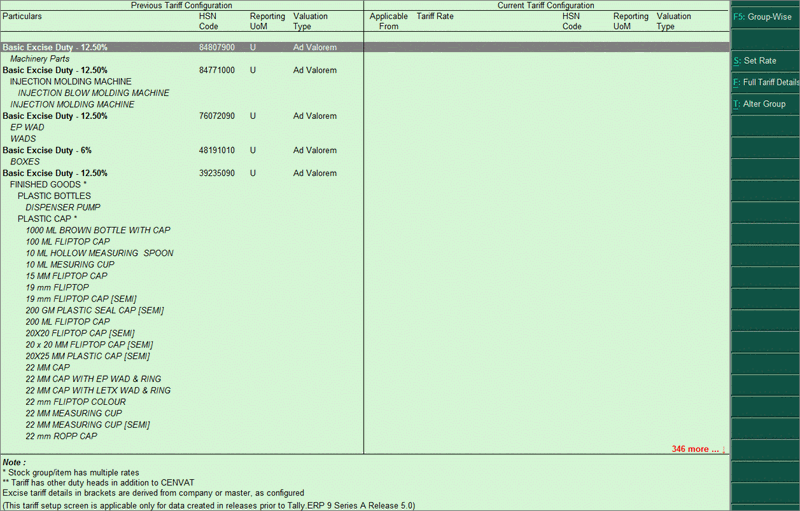The width and height of the screenshot is (800, 511).
Task: Click the Tariff Rate column header
Action: 435,17
